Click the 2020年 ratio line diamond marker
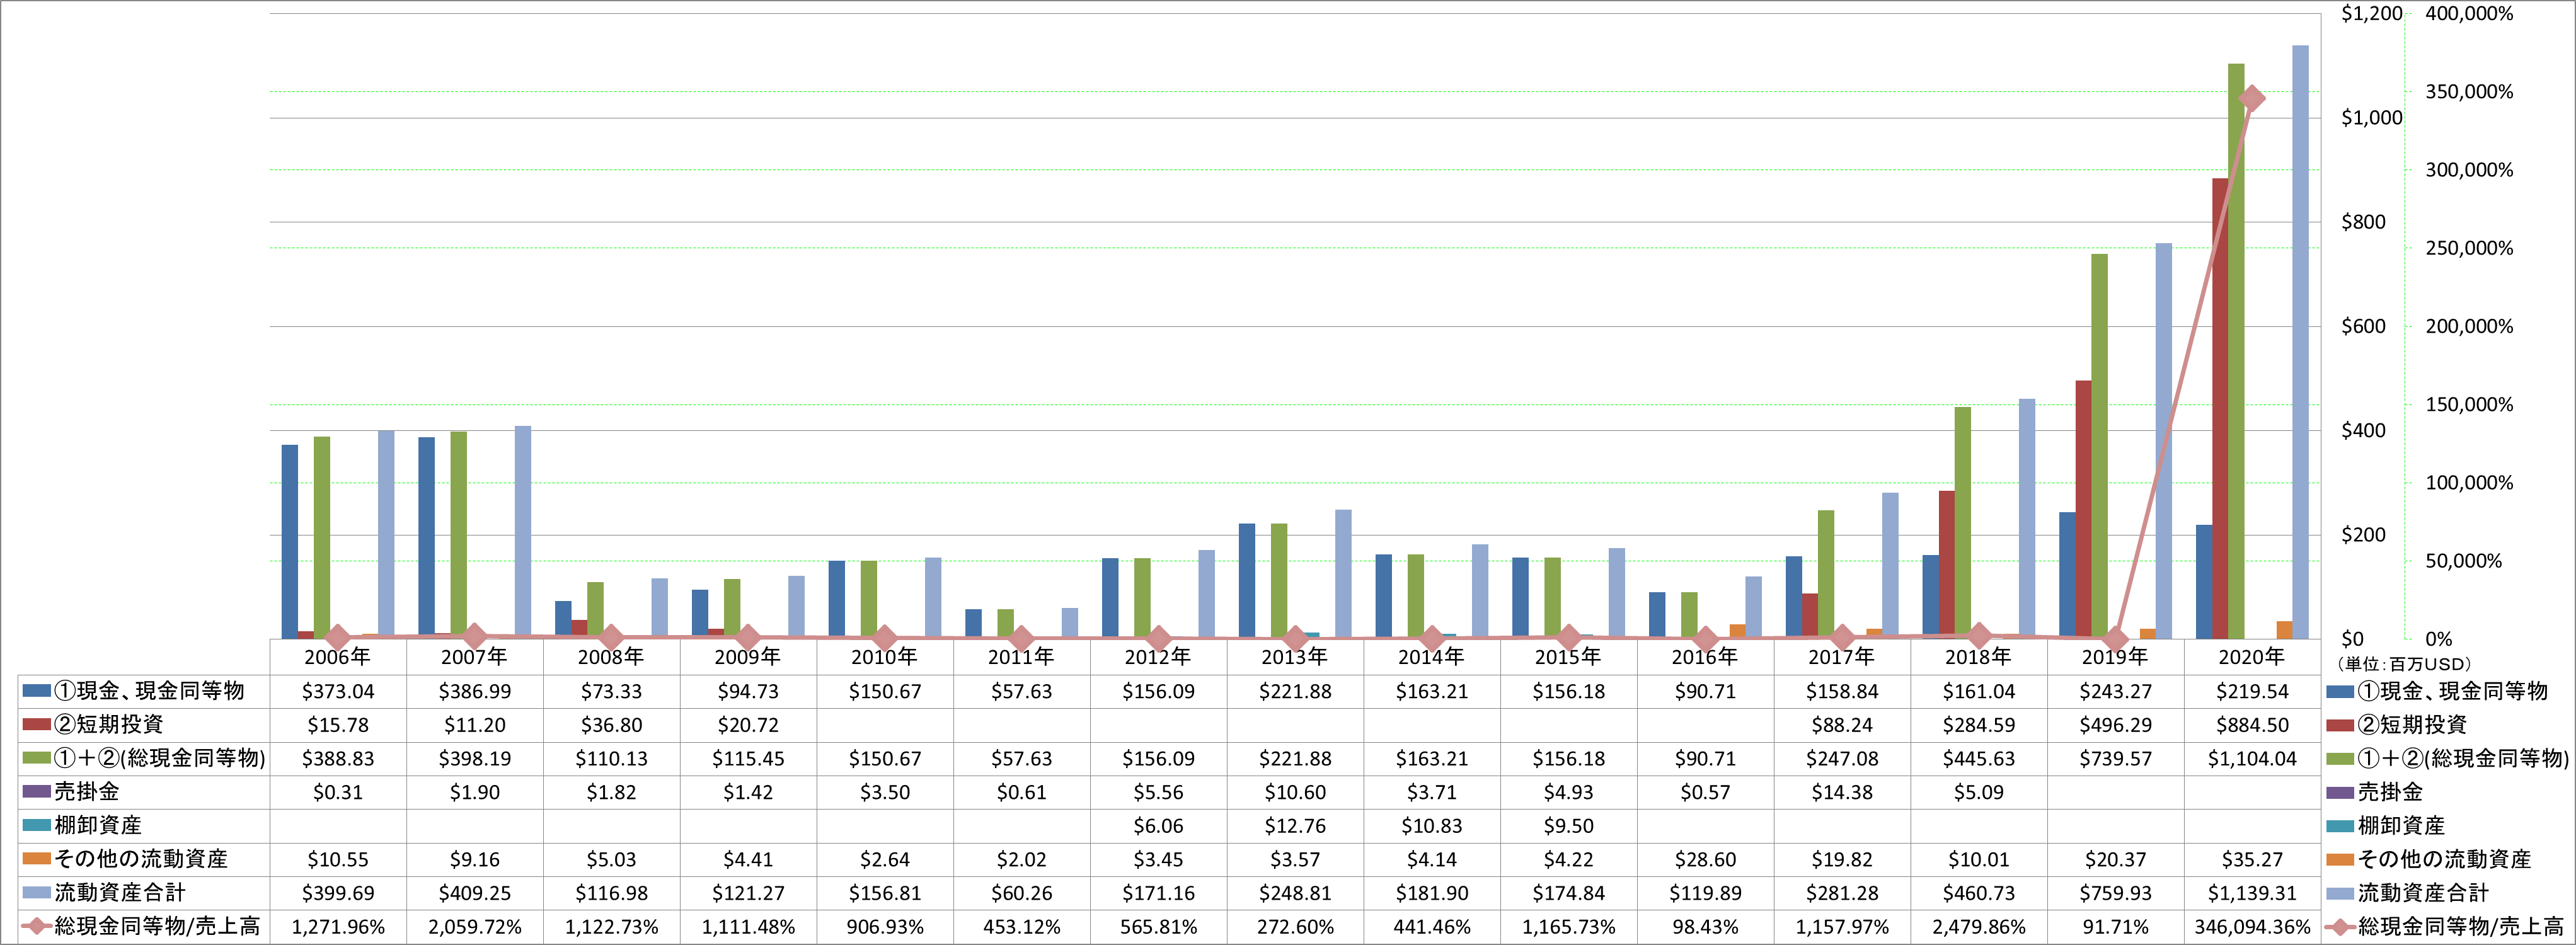 click(x=2252, y=98)
